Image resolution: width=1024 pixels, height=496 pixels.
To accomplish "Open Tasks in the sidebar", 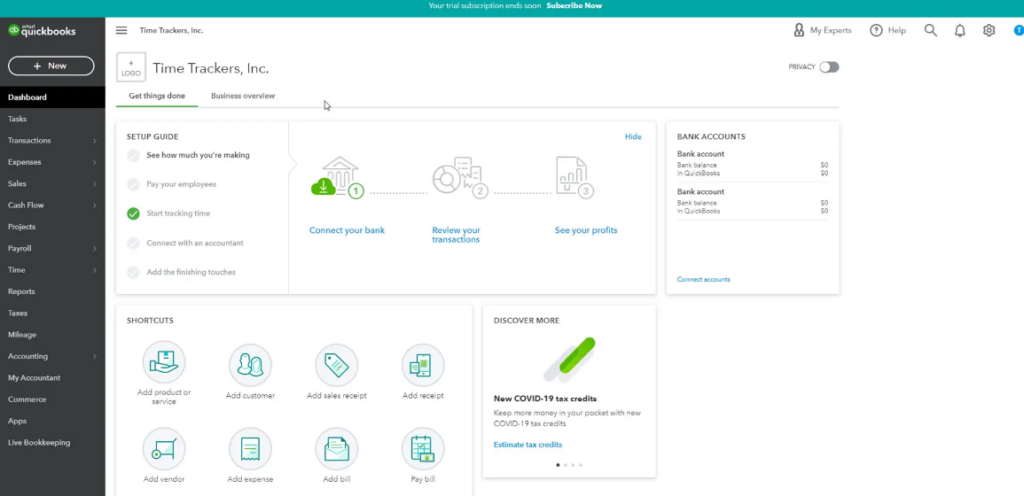I will pos(52,119).
